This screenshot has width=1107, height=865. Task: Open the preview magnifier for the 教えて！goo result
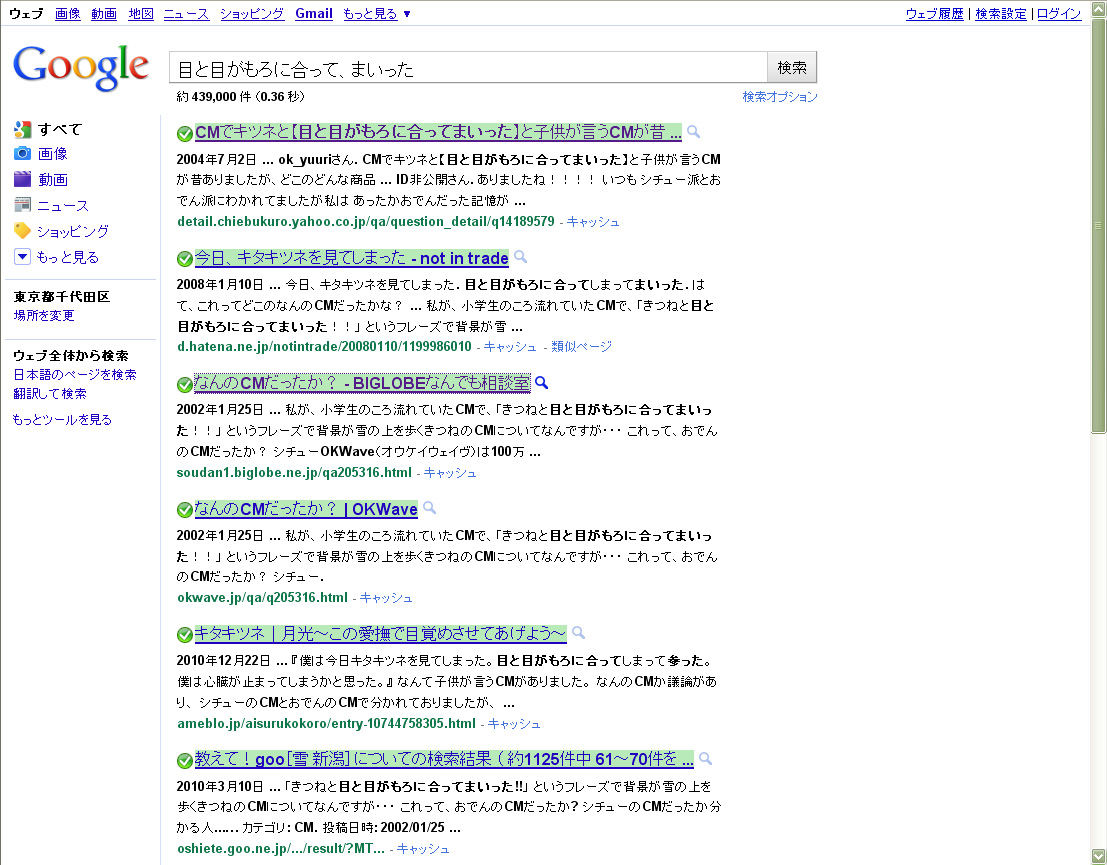pyautogui.click(x=705, y=758)
